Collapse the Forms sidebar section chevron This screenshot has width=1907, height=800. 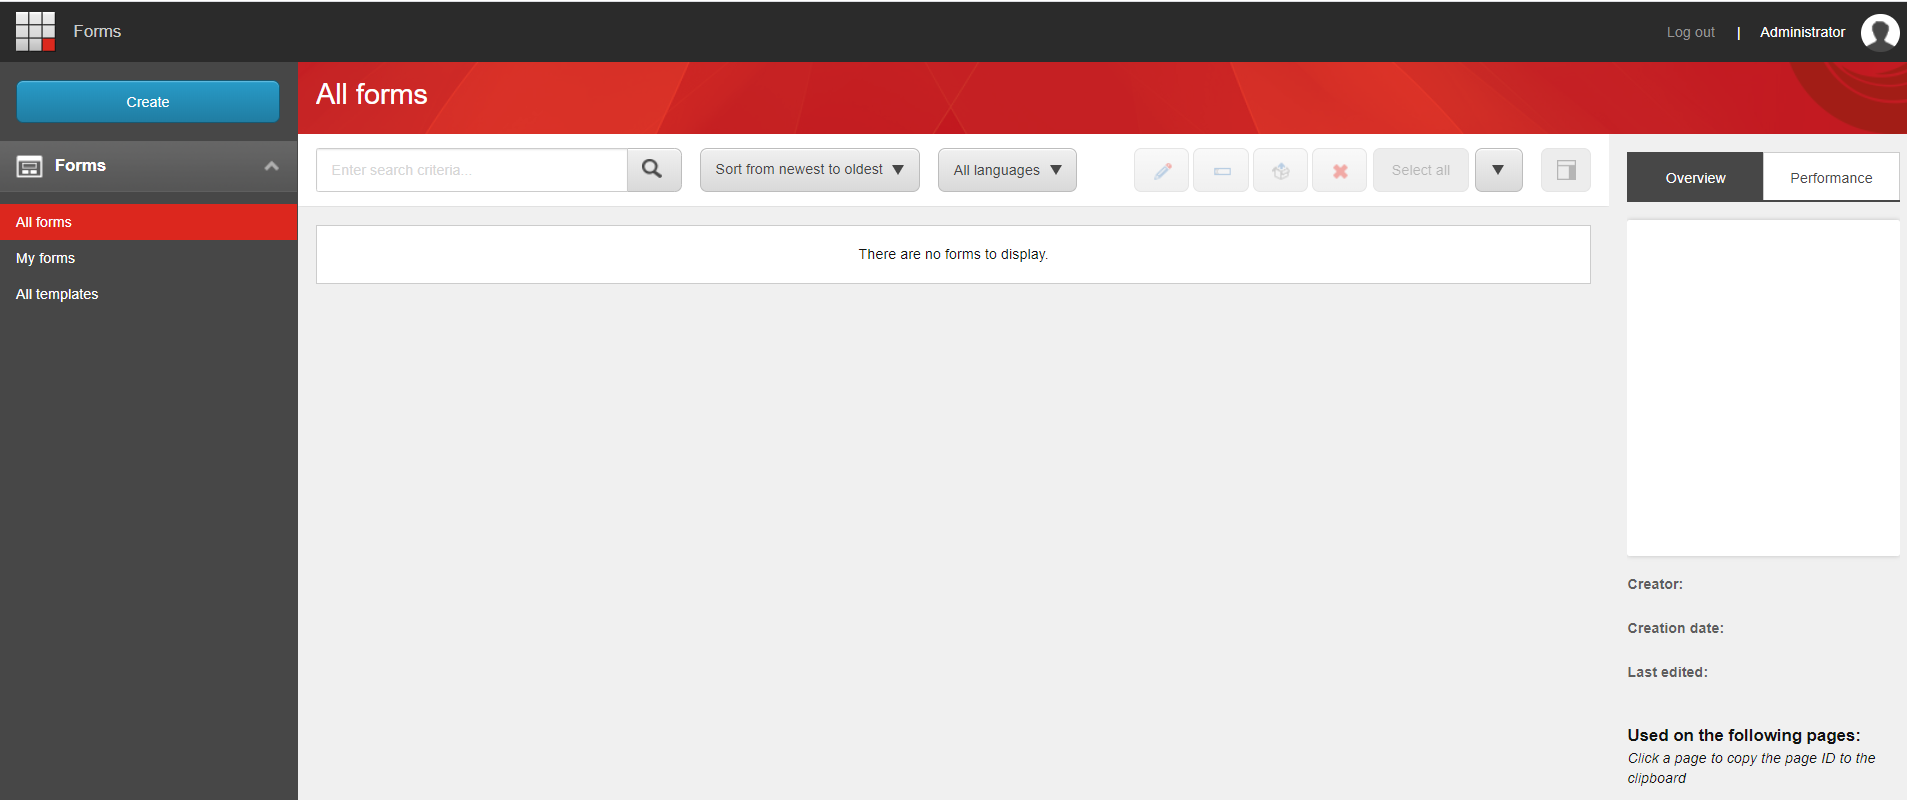coord(271,166)
